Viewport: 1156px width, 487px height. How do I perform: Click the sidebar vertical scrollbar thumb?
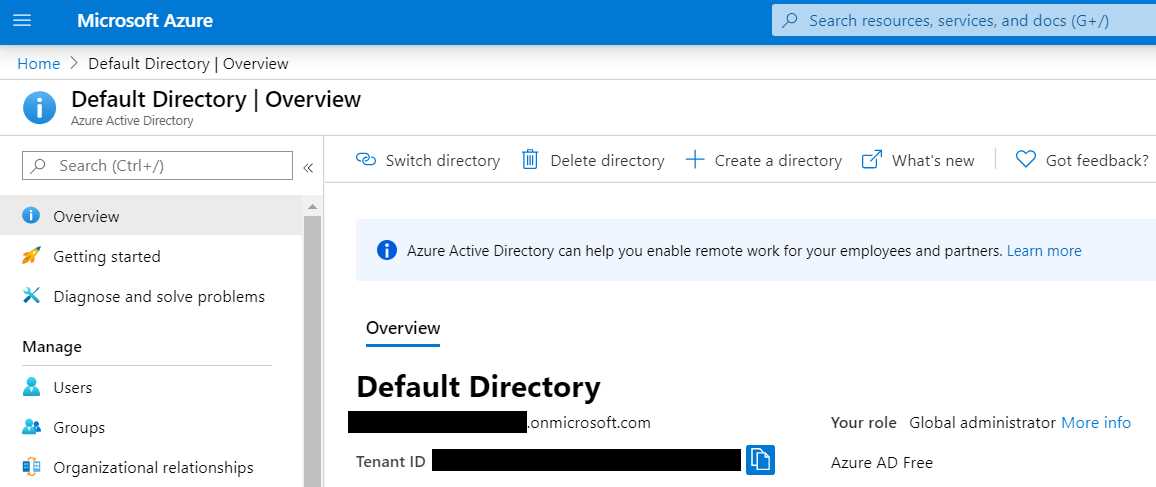point(313,351)
